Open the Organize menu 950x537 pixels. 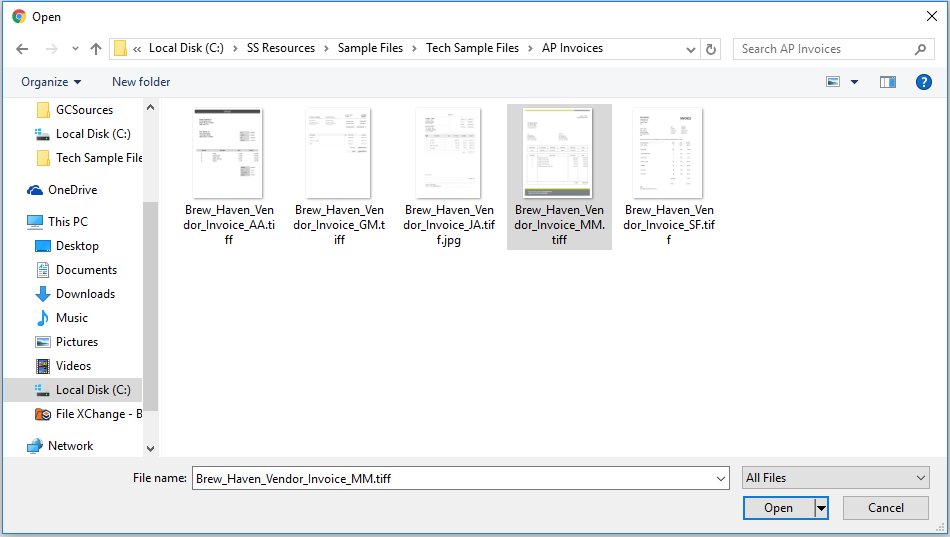click(x=51, y=82)
